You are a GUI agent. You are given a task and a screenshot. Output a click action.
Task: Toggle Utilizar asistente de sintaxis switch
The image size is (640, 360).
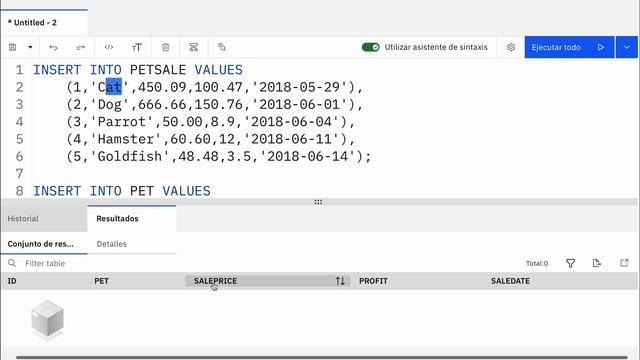(x=370, y=47)
